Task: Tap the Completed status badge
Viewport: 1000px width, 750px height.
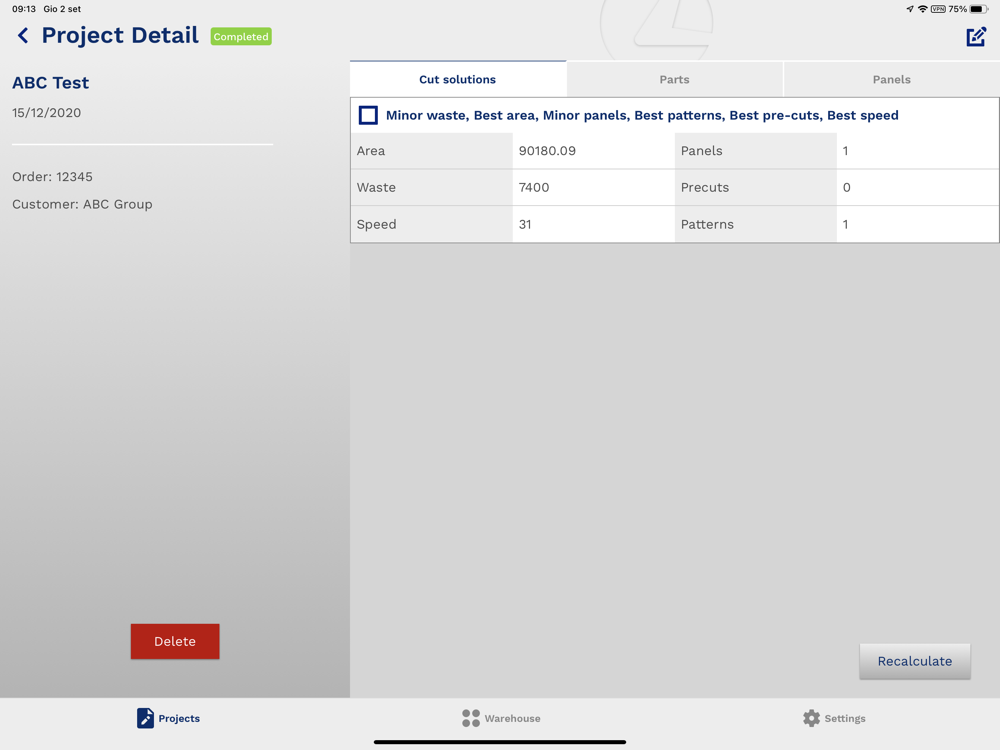Action: tap(241, 36)
